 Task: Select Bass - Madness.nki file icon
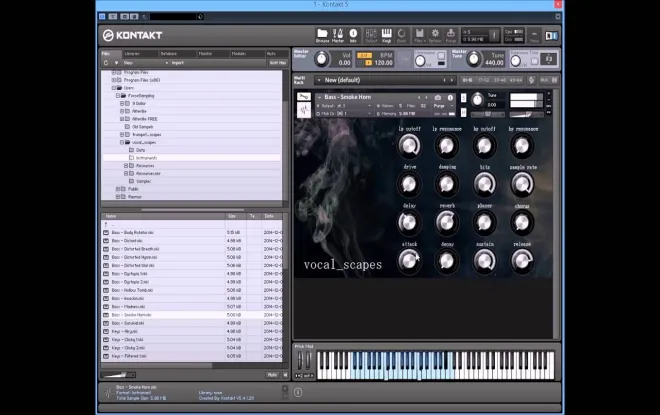[106, 306]
